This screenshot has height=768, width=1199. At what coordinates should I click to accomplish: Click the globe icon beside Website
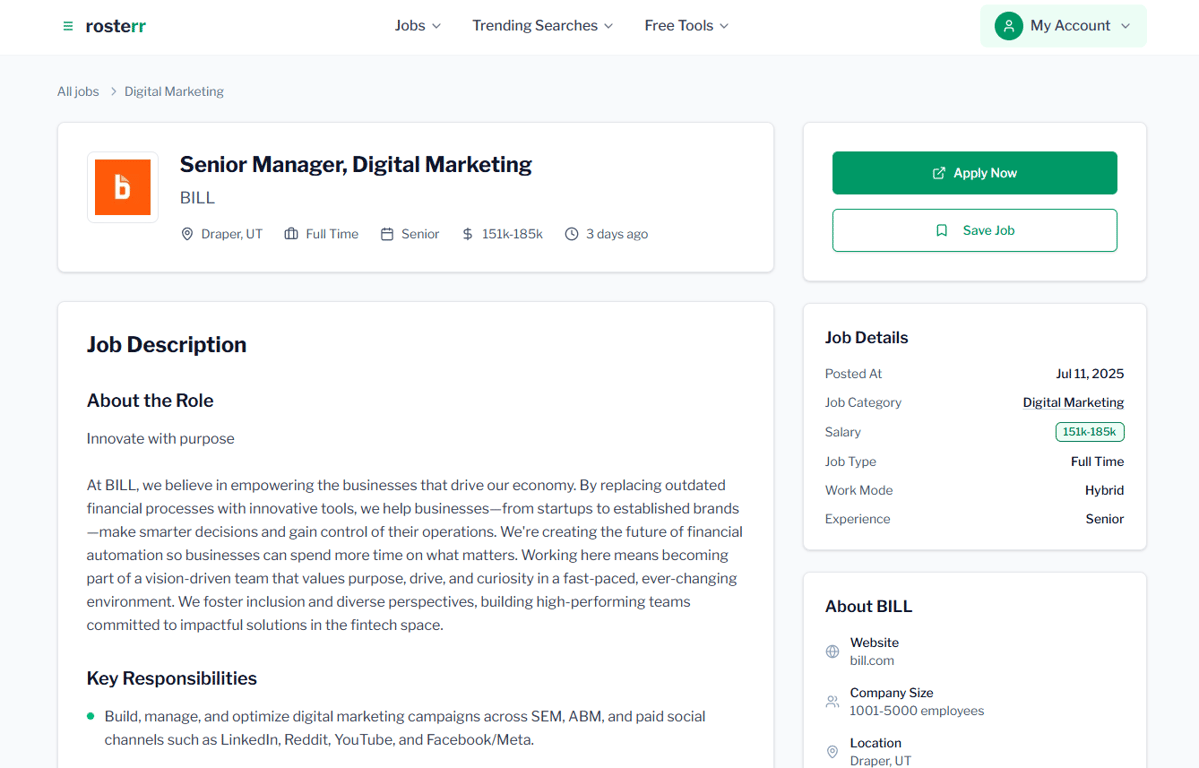pos(833,652)
